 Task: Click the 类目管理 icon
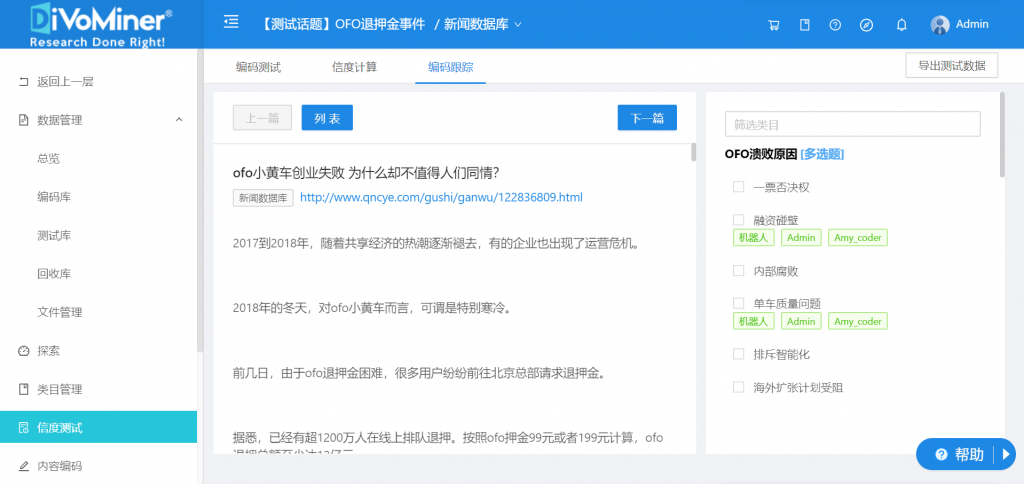point(24,389)
